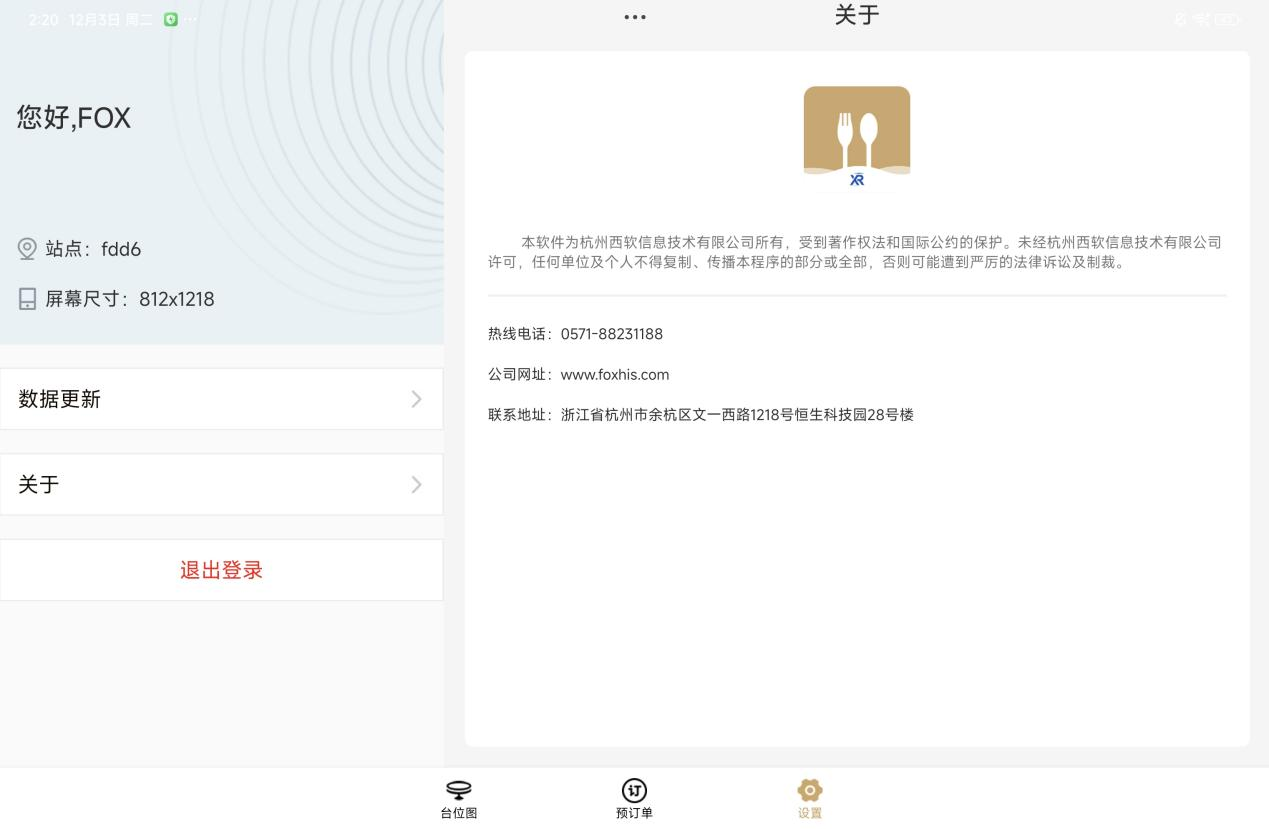
Task: Tap the location pin icon beside 站点
Action: (28, 249)
